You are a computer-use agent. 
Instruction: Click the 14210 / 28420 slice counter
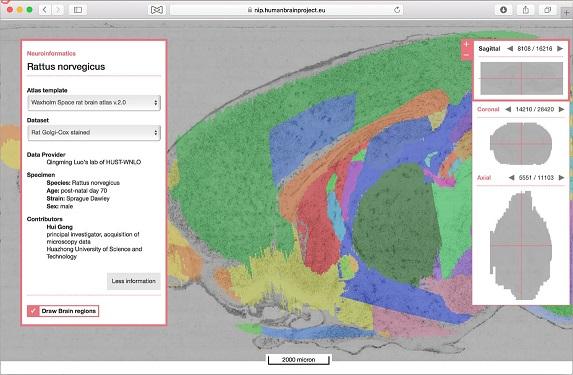(x=535, y=109)
